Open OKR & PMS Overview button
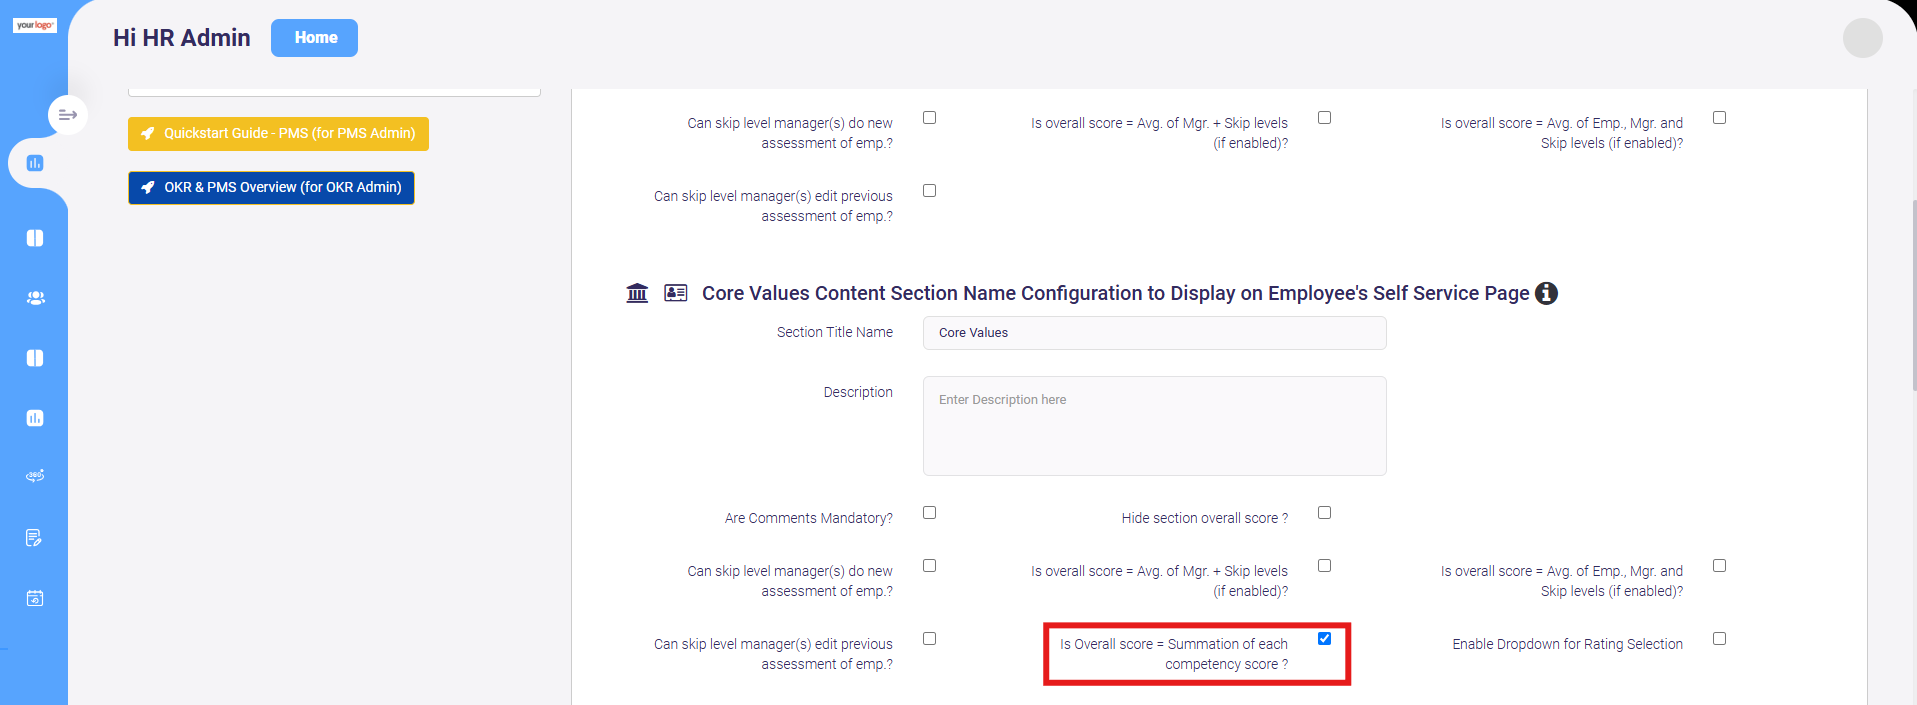 (271, 188)
